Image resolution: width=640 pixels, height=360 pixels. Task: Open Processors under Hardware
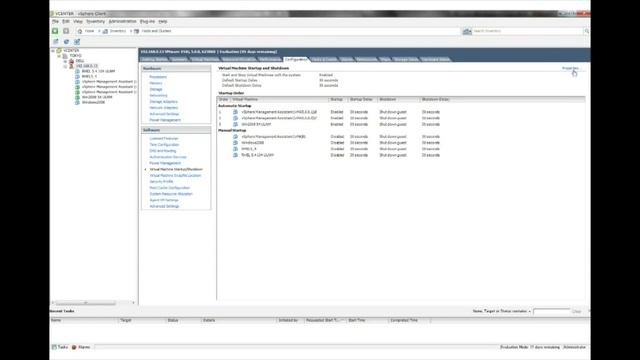158,77
